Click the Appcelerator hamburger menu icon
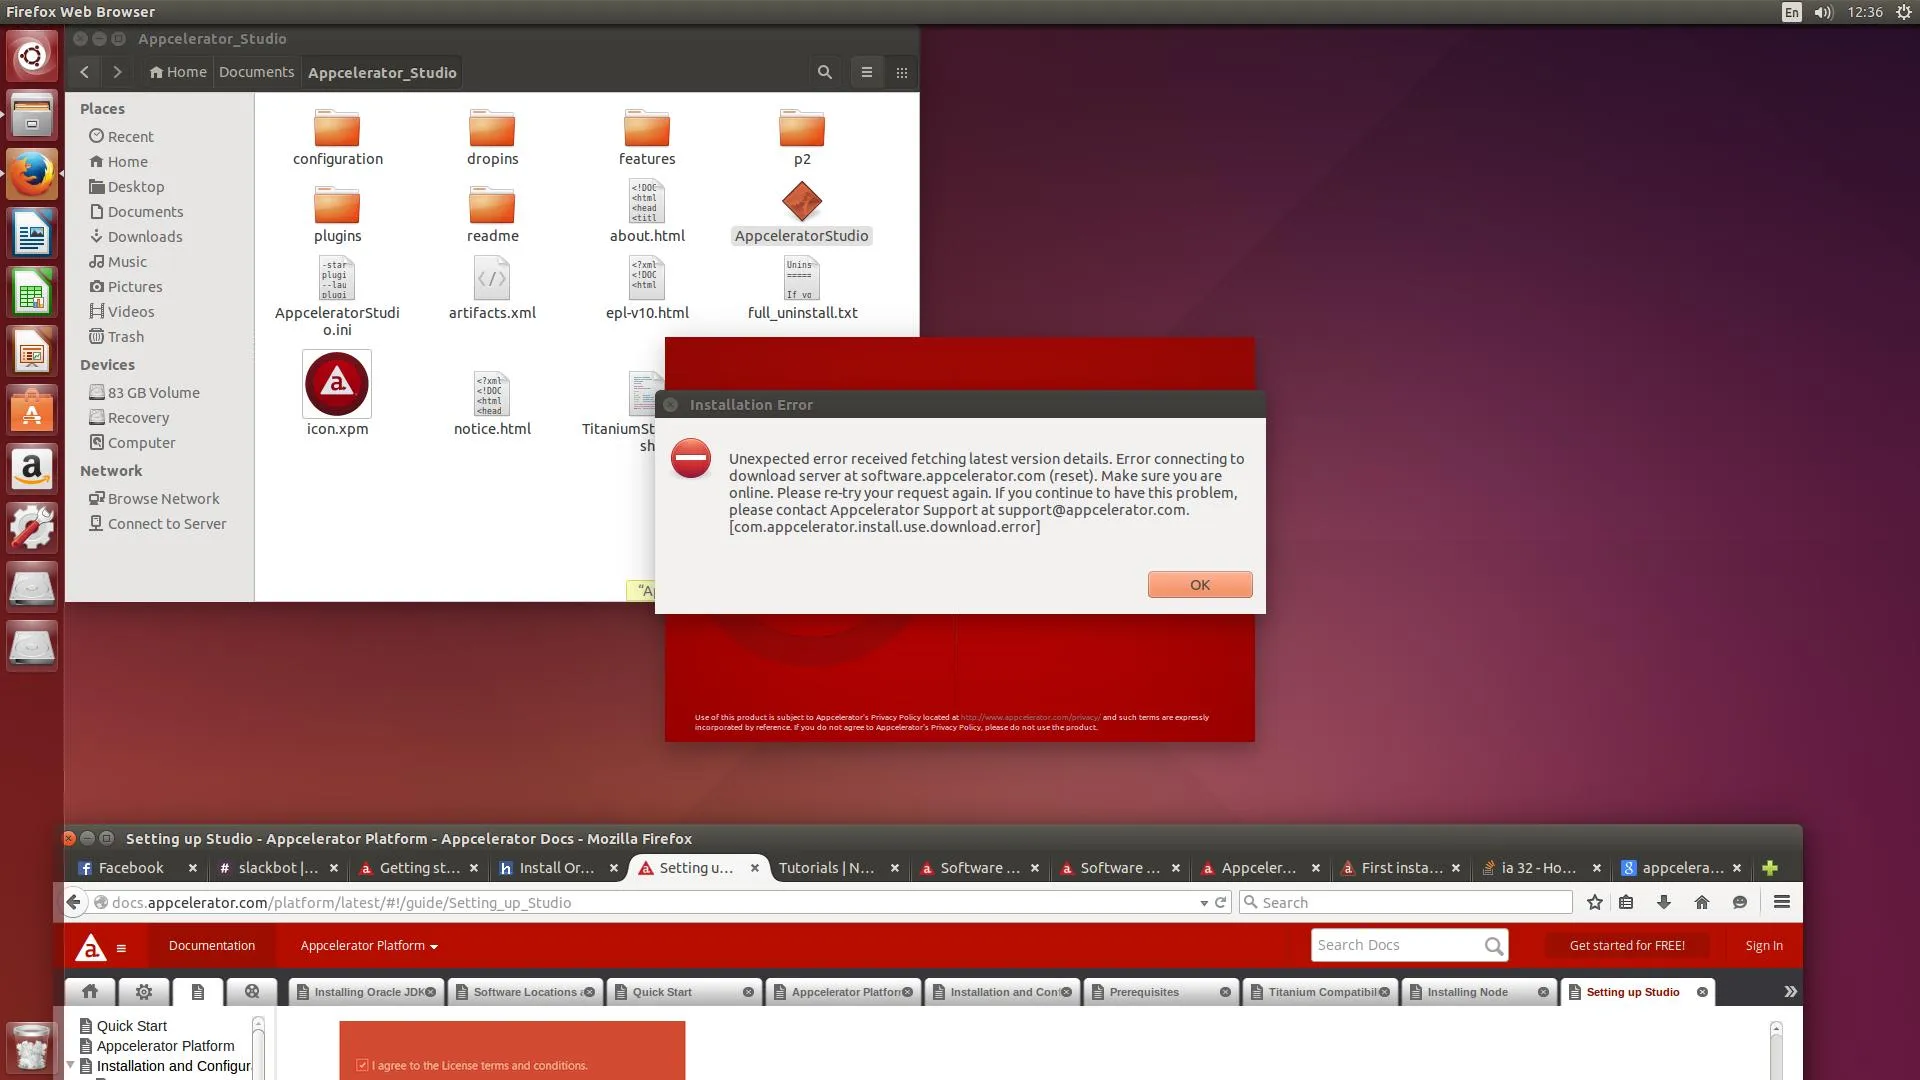Viewport: 1920px width, 1080px height. 121,948
